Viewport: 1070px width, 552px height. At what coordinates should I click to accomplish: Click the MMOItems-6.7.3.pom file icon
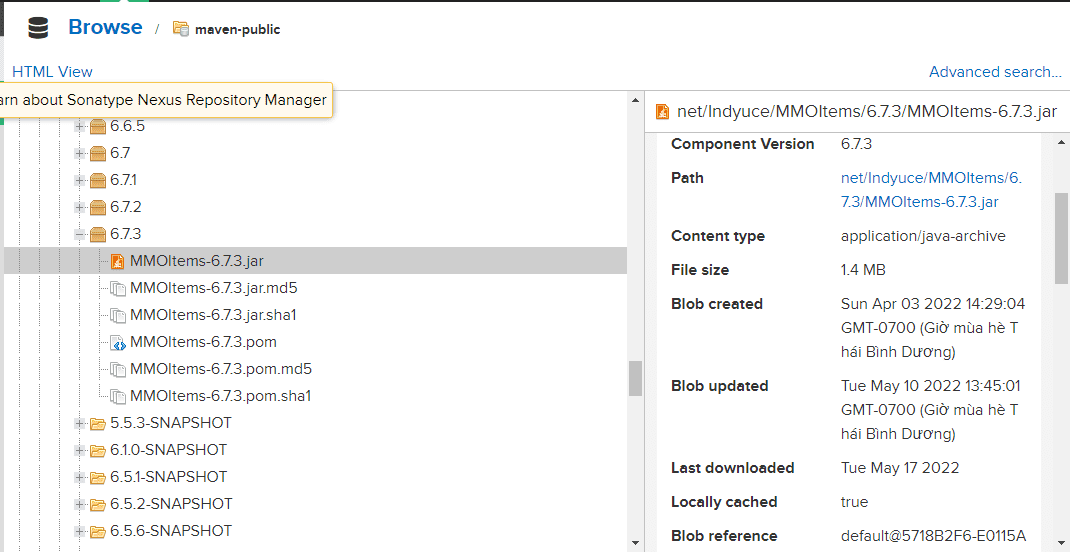coord(117,342)
